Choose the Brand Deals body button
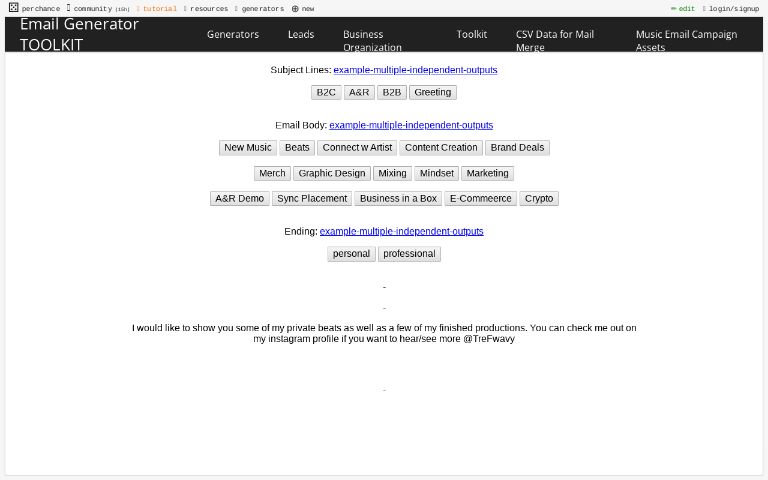 pyautogui.click(x=517, y=147)
